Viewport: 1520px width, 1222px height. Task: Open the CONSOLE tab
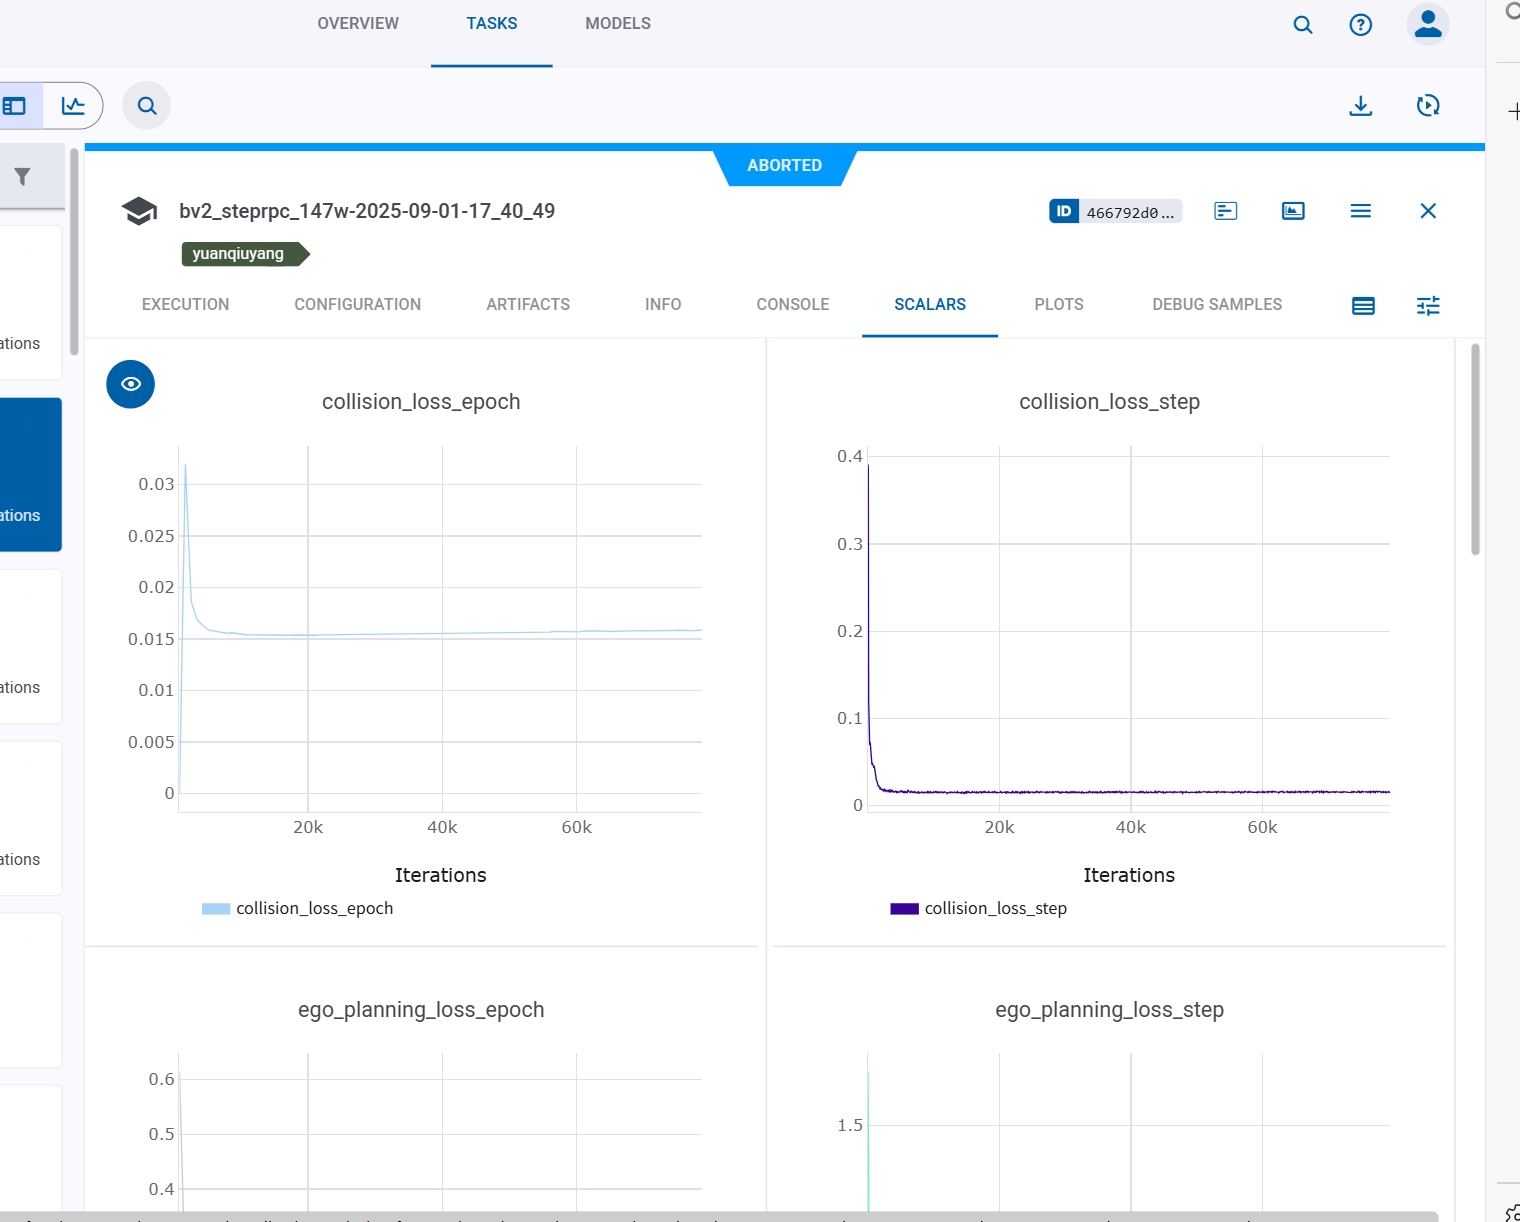[793, 304]
